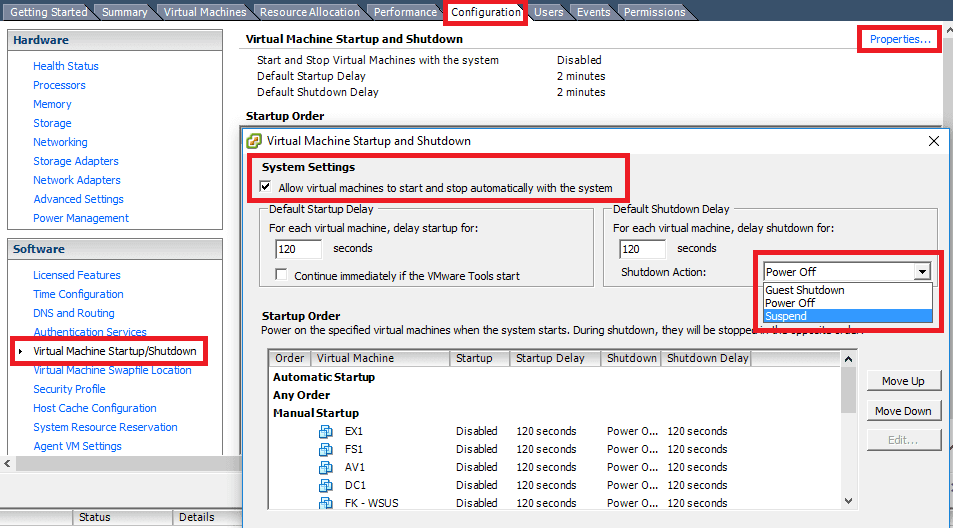Open the Users tab
Screen dimensions: 953x528
click(x=548, y=12)
